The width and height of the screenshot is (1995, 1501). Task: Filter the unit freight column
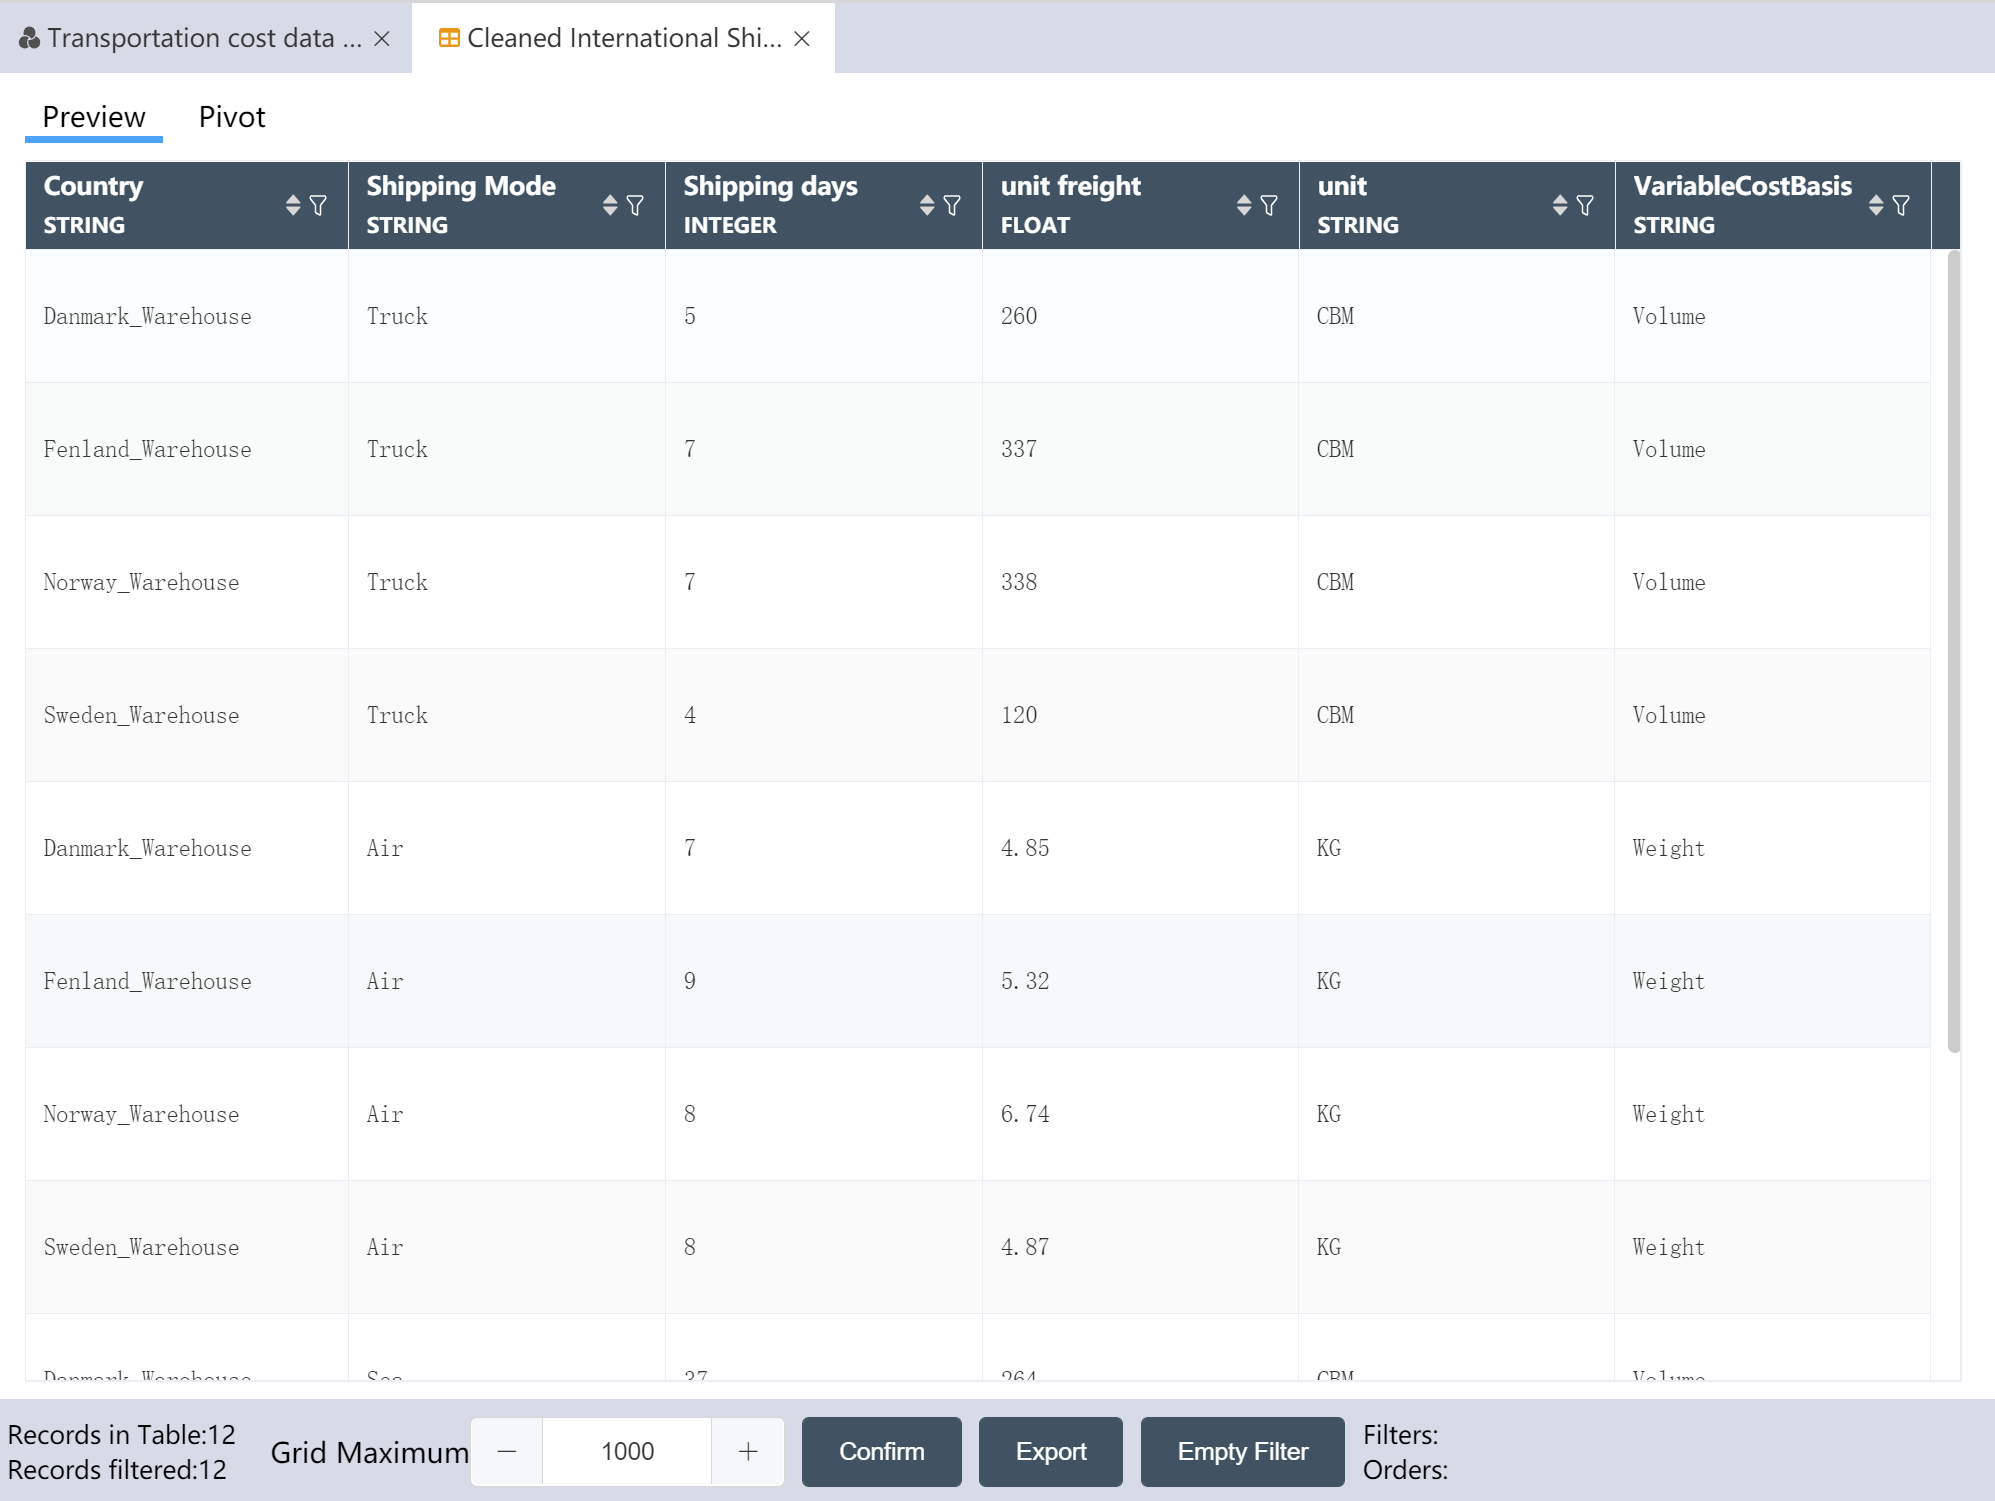[1269, 205]
